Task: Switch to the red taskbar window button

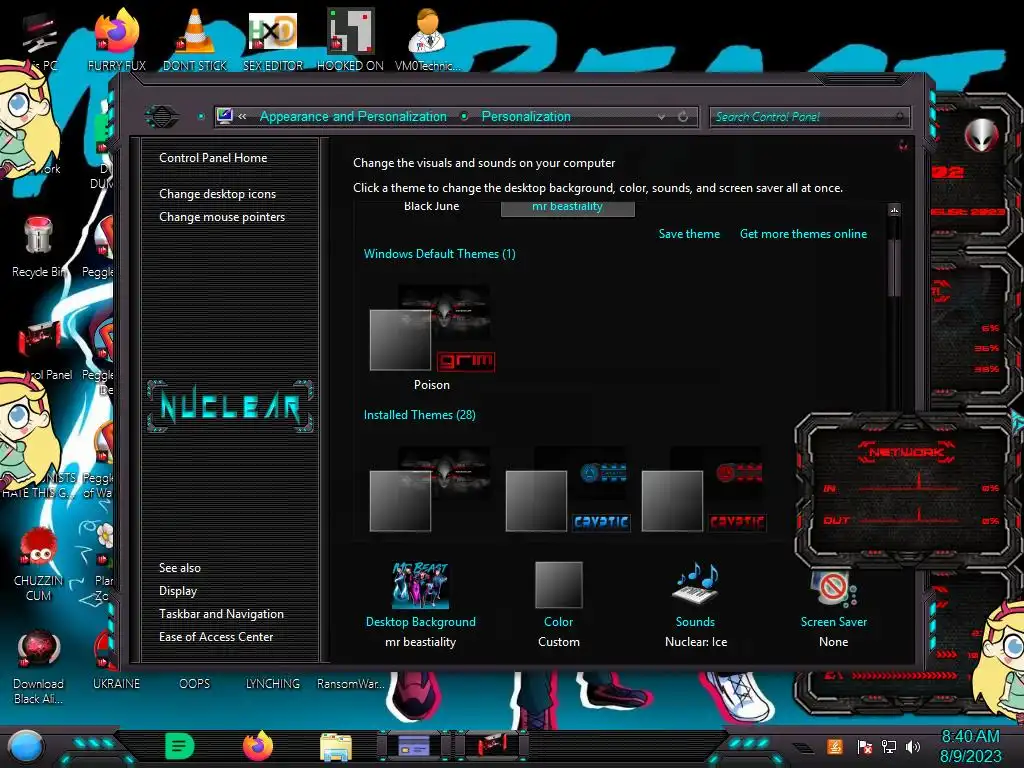Action: click(x=492, y=746)
